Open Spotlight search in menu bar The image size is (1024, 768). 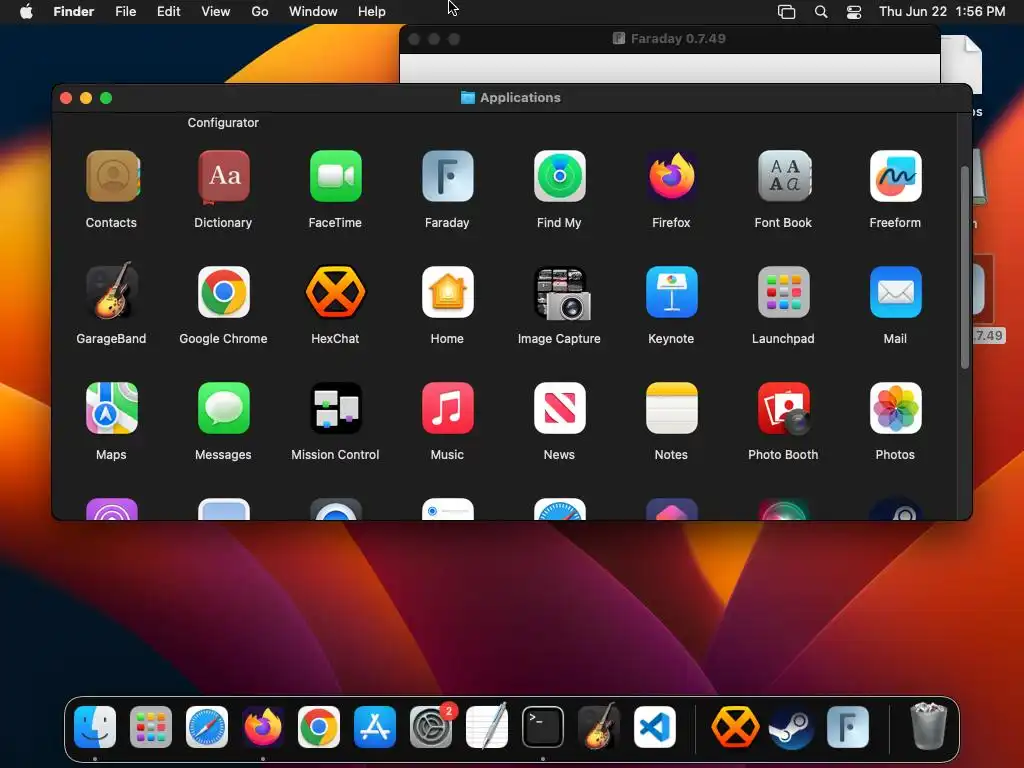(x=821, y=12)
